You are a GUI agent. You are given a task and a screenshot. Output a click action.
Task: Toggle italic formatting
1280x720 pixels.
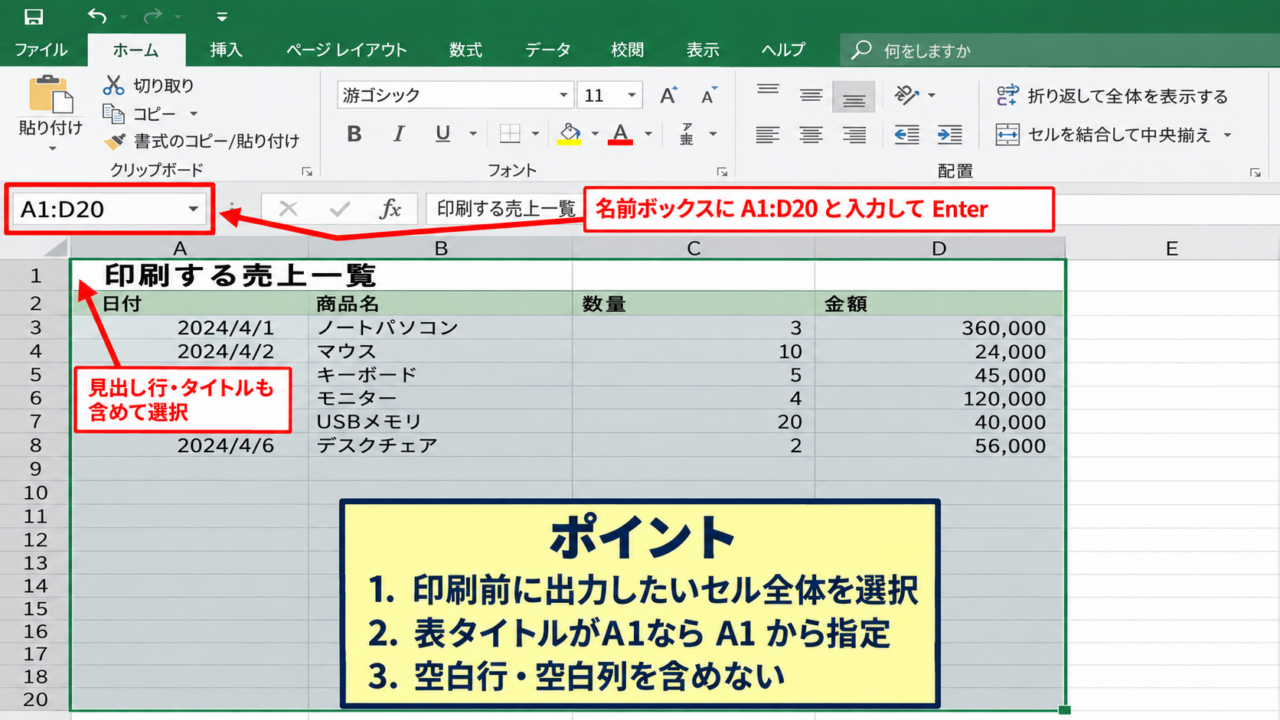click(399, 134)
